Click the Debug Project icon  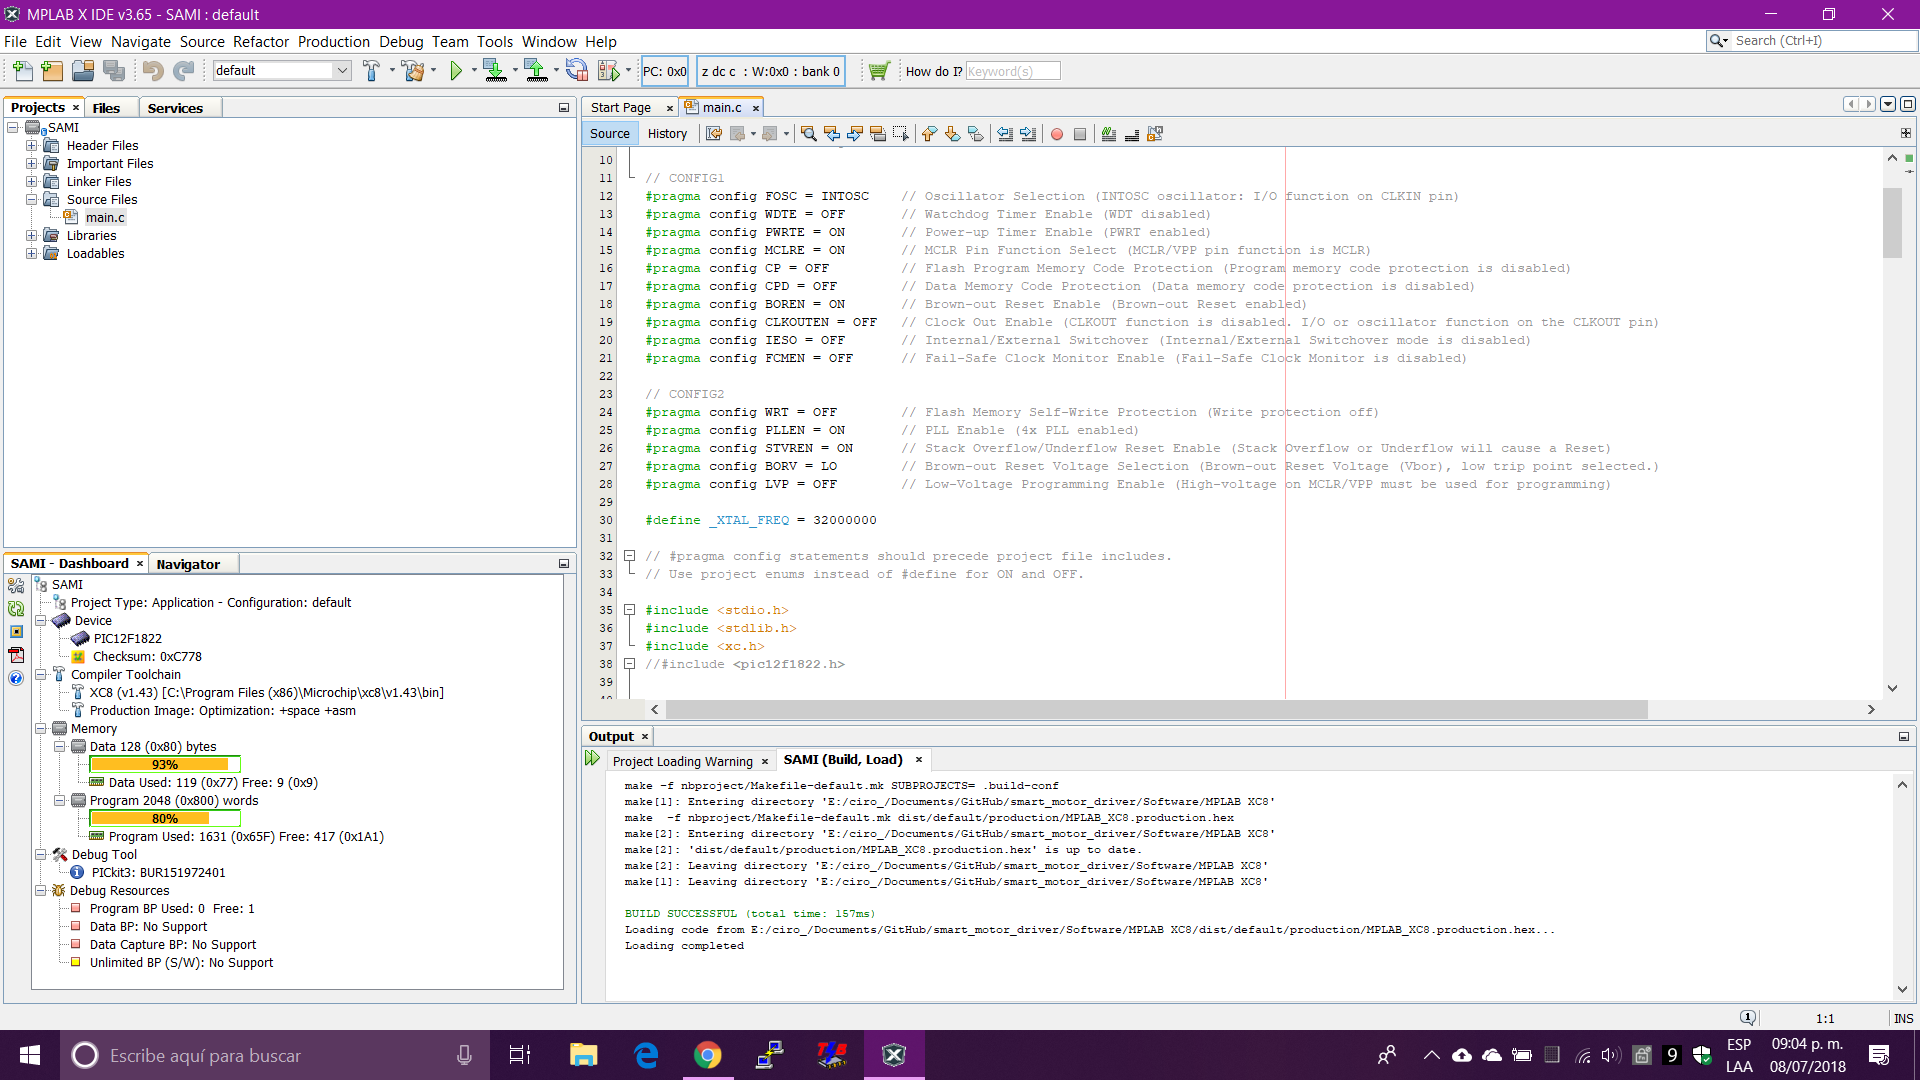click(x=608, y=71)
